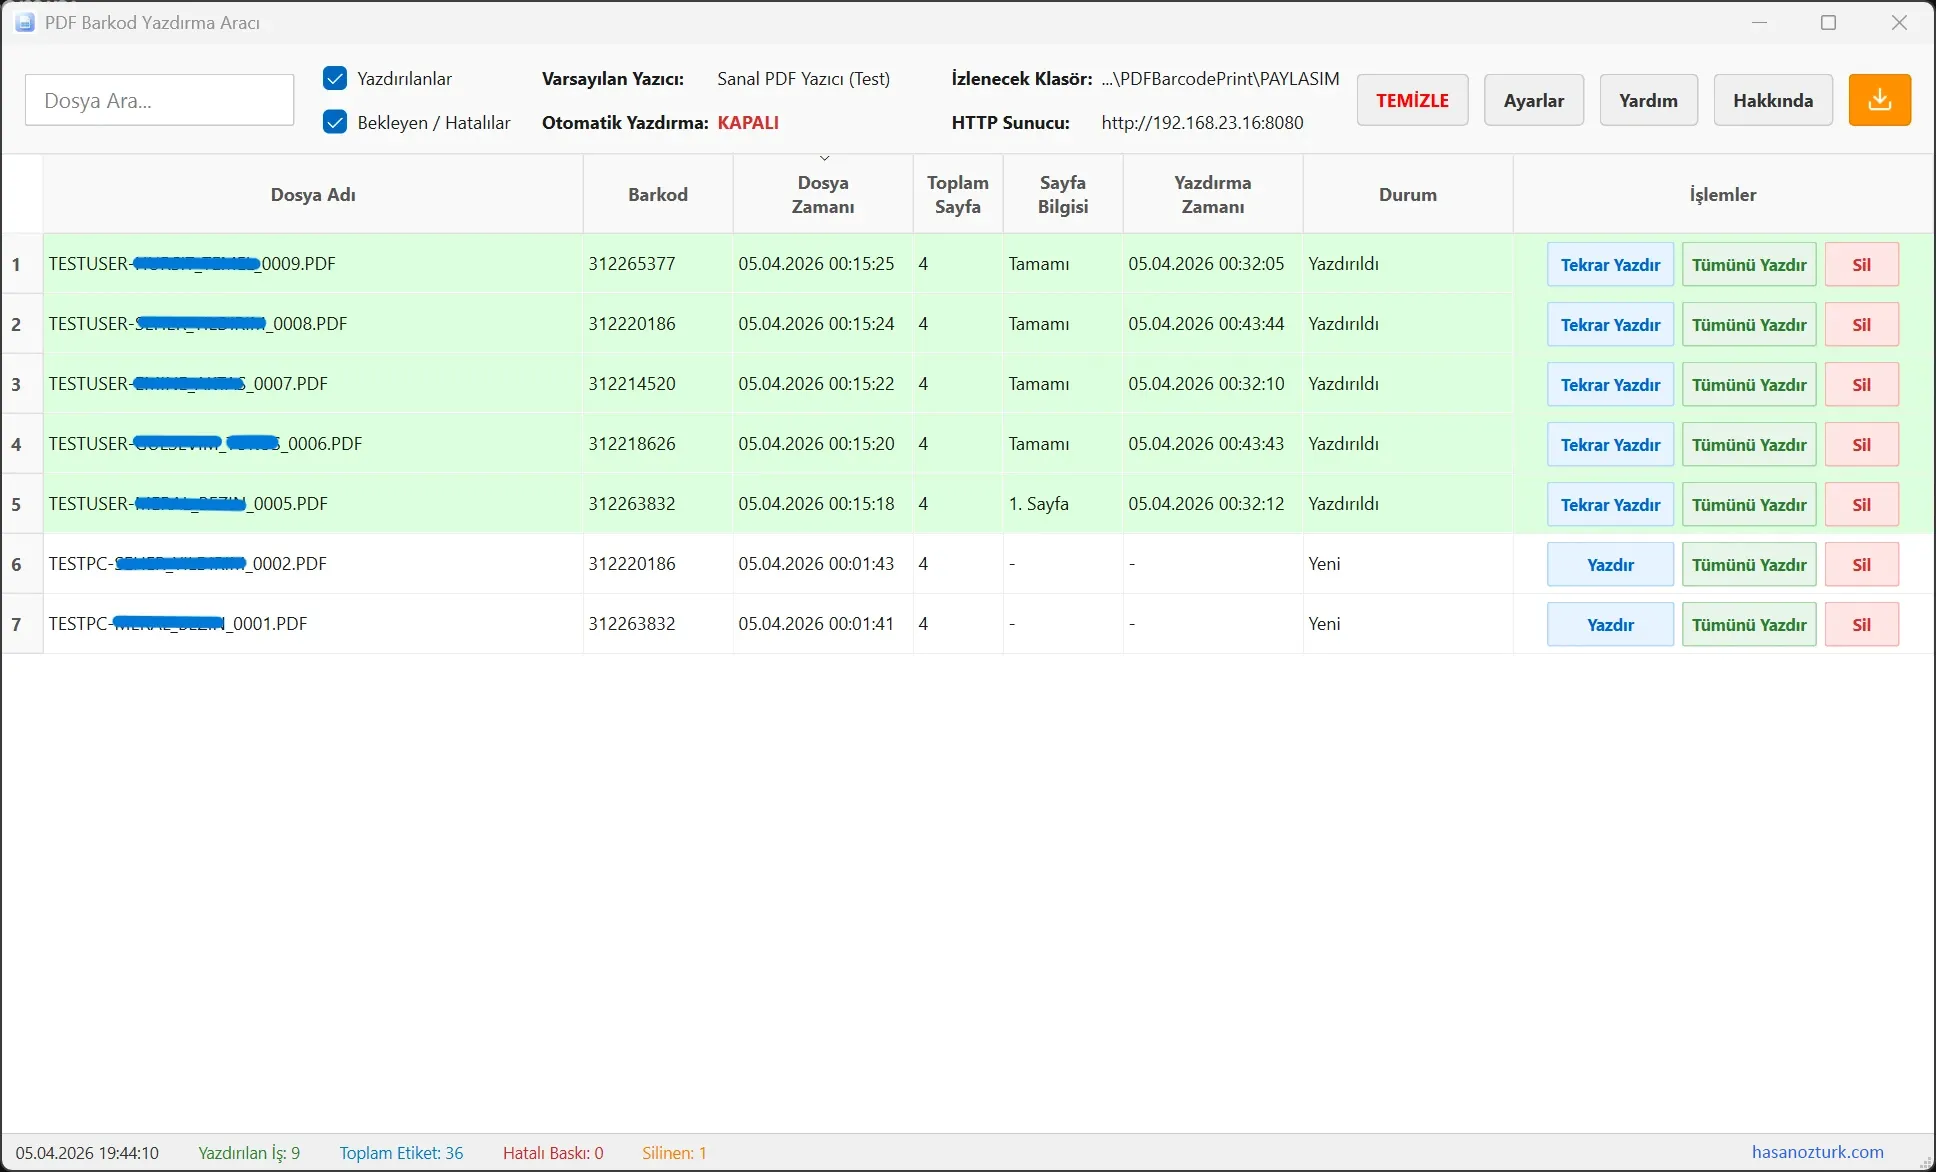
Task: Delete row 5 with Sil button
Action: [1861, 504]
